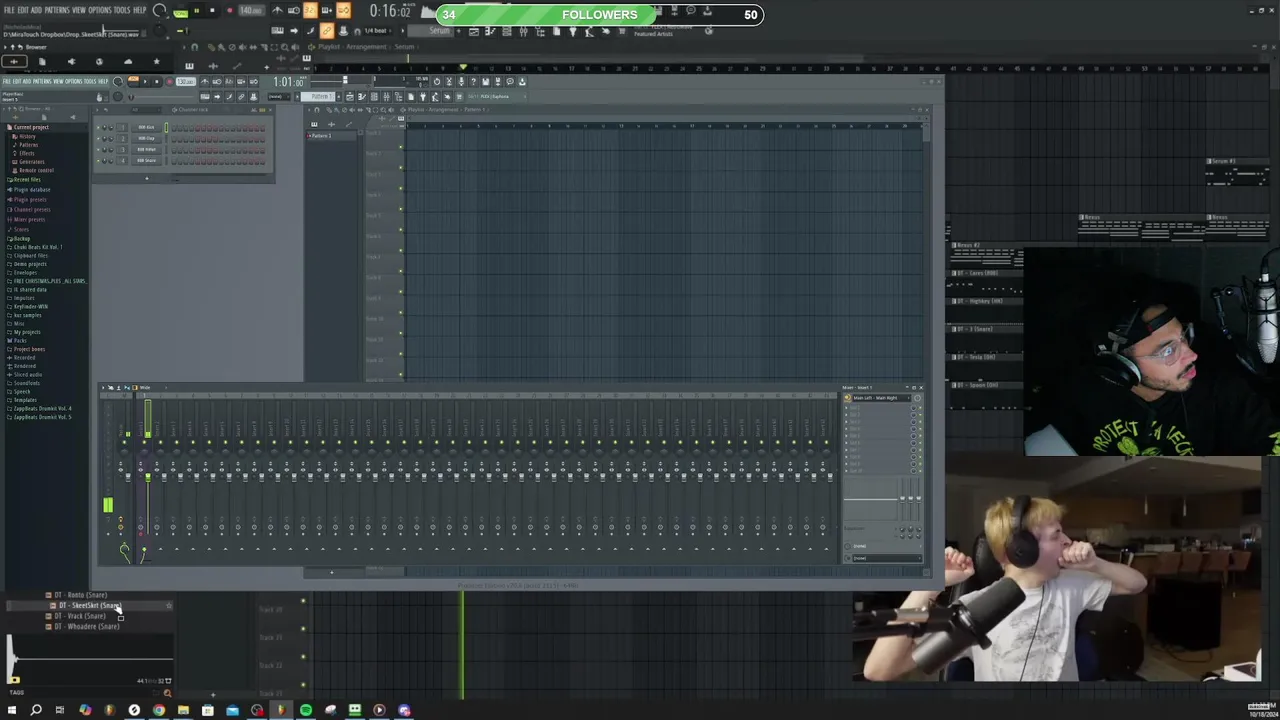
Task: Click the Windows Start button
Action: pyautogui.click(x=12, y=710)
